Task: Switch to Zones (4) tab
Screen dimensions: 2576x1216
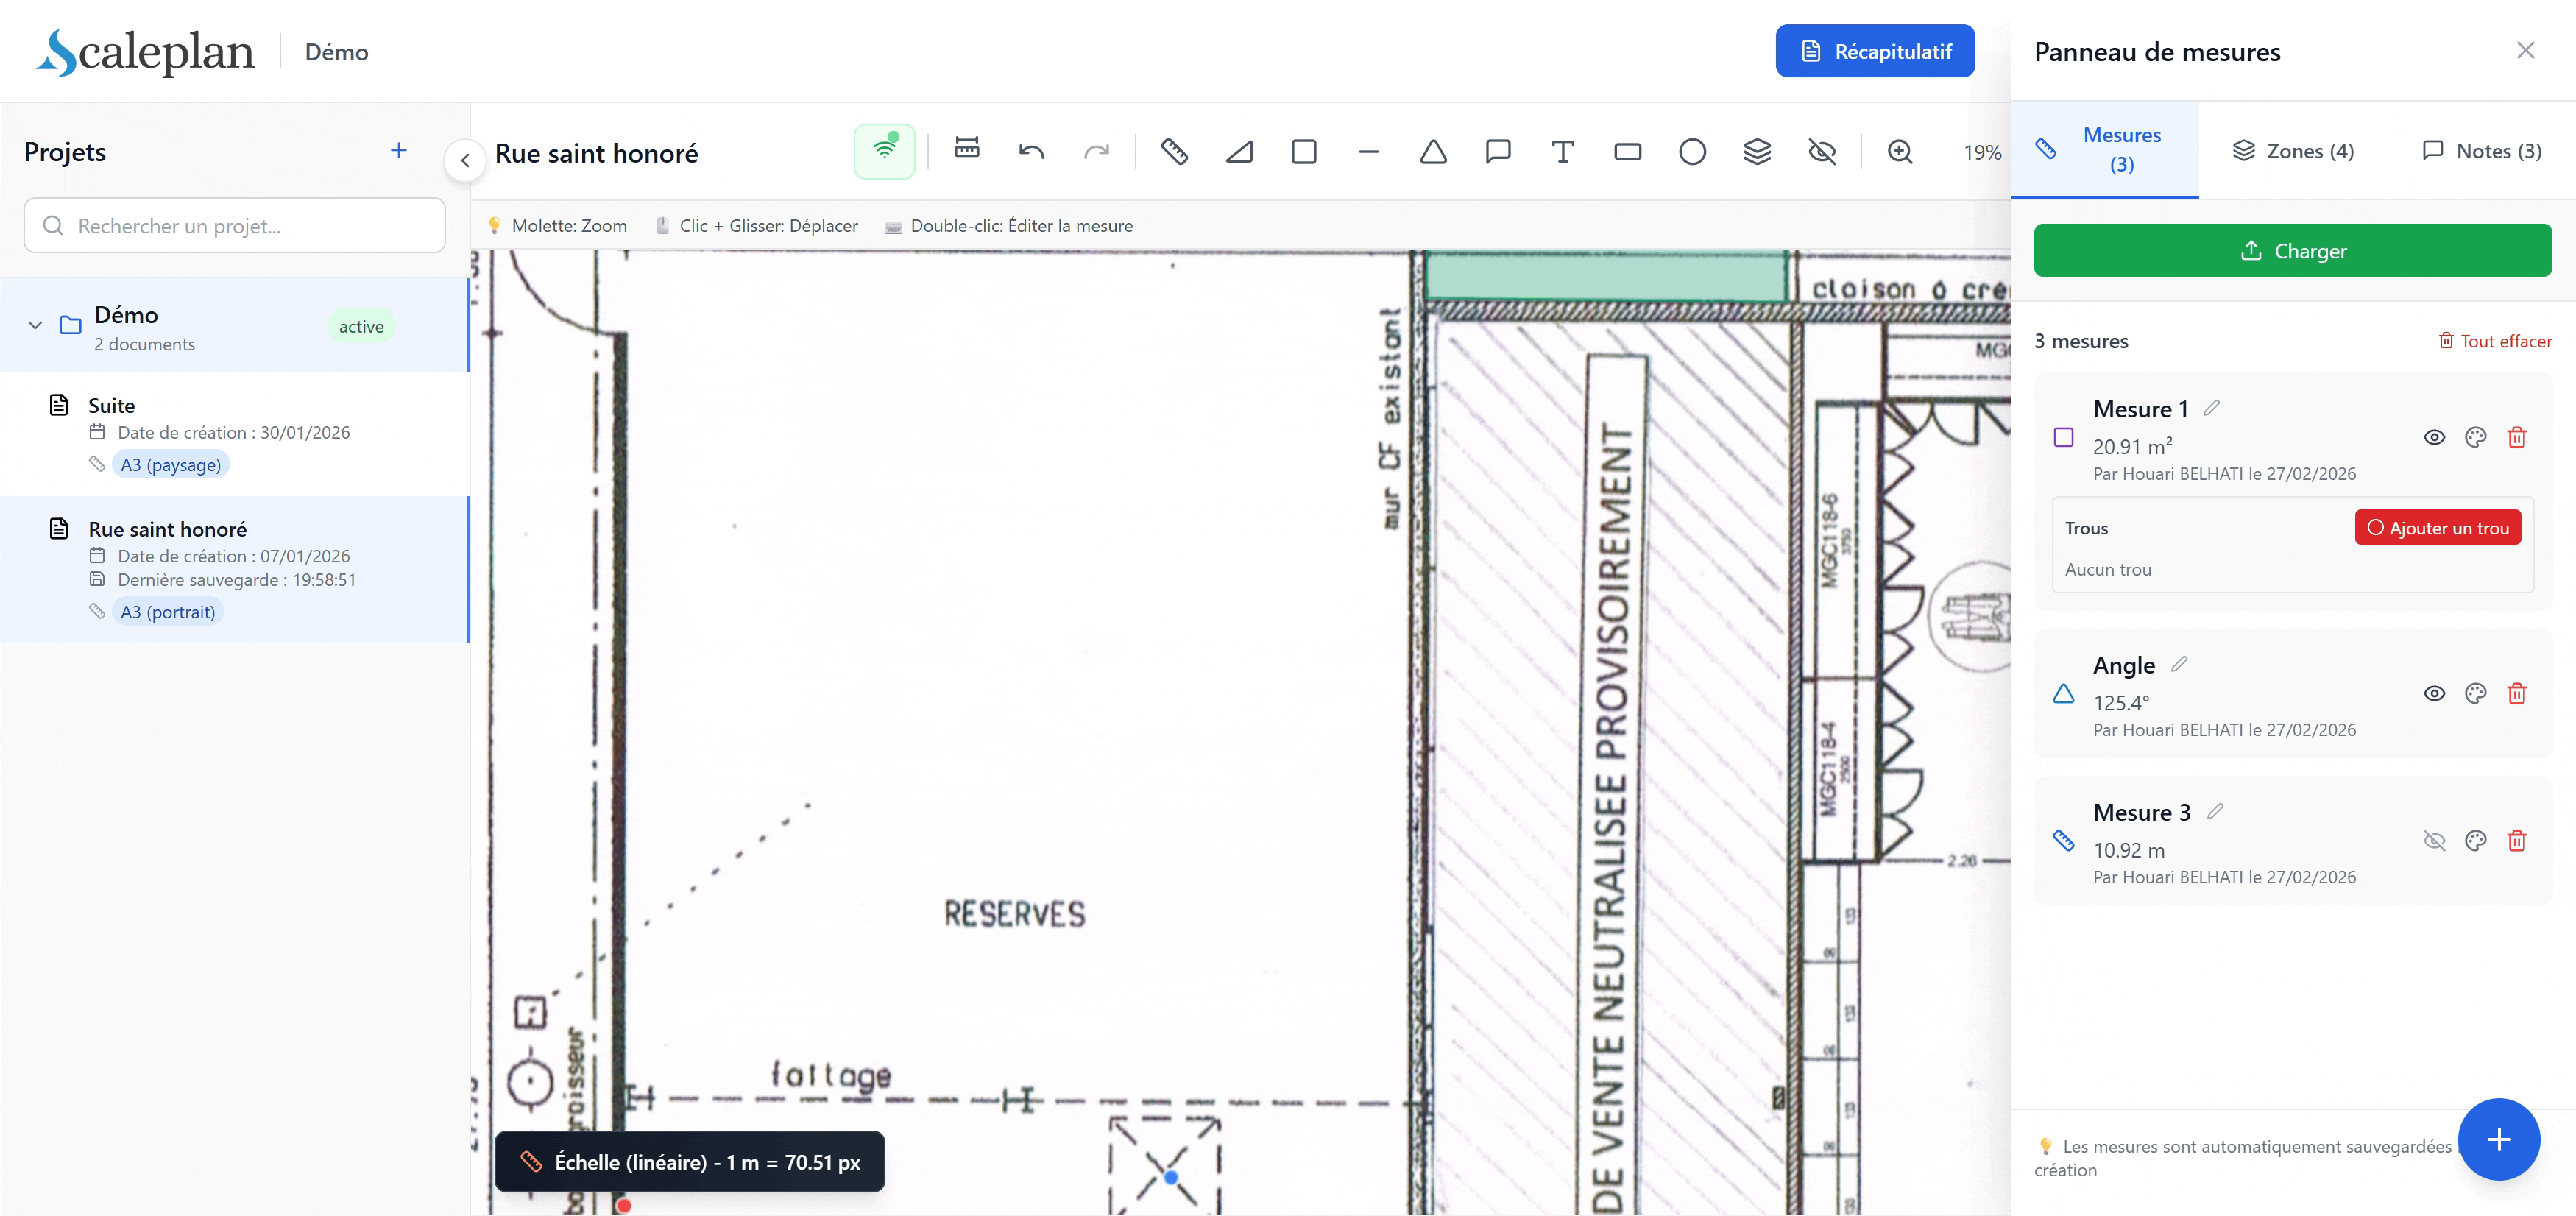Action: click(x=2293, y=151)
